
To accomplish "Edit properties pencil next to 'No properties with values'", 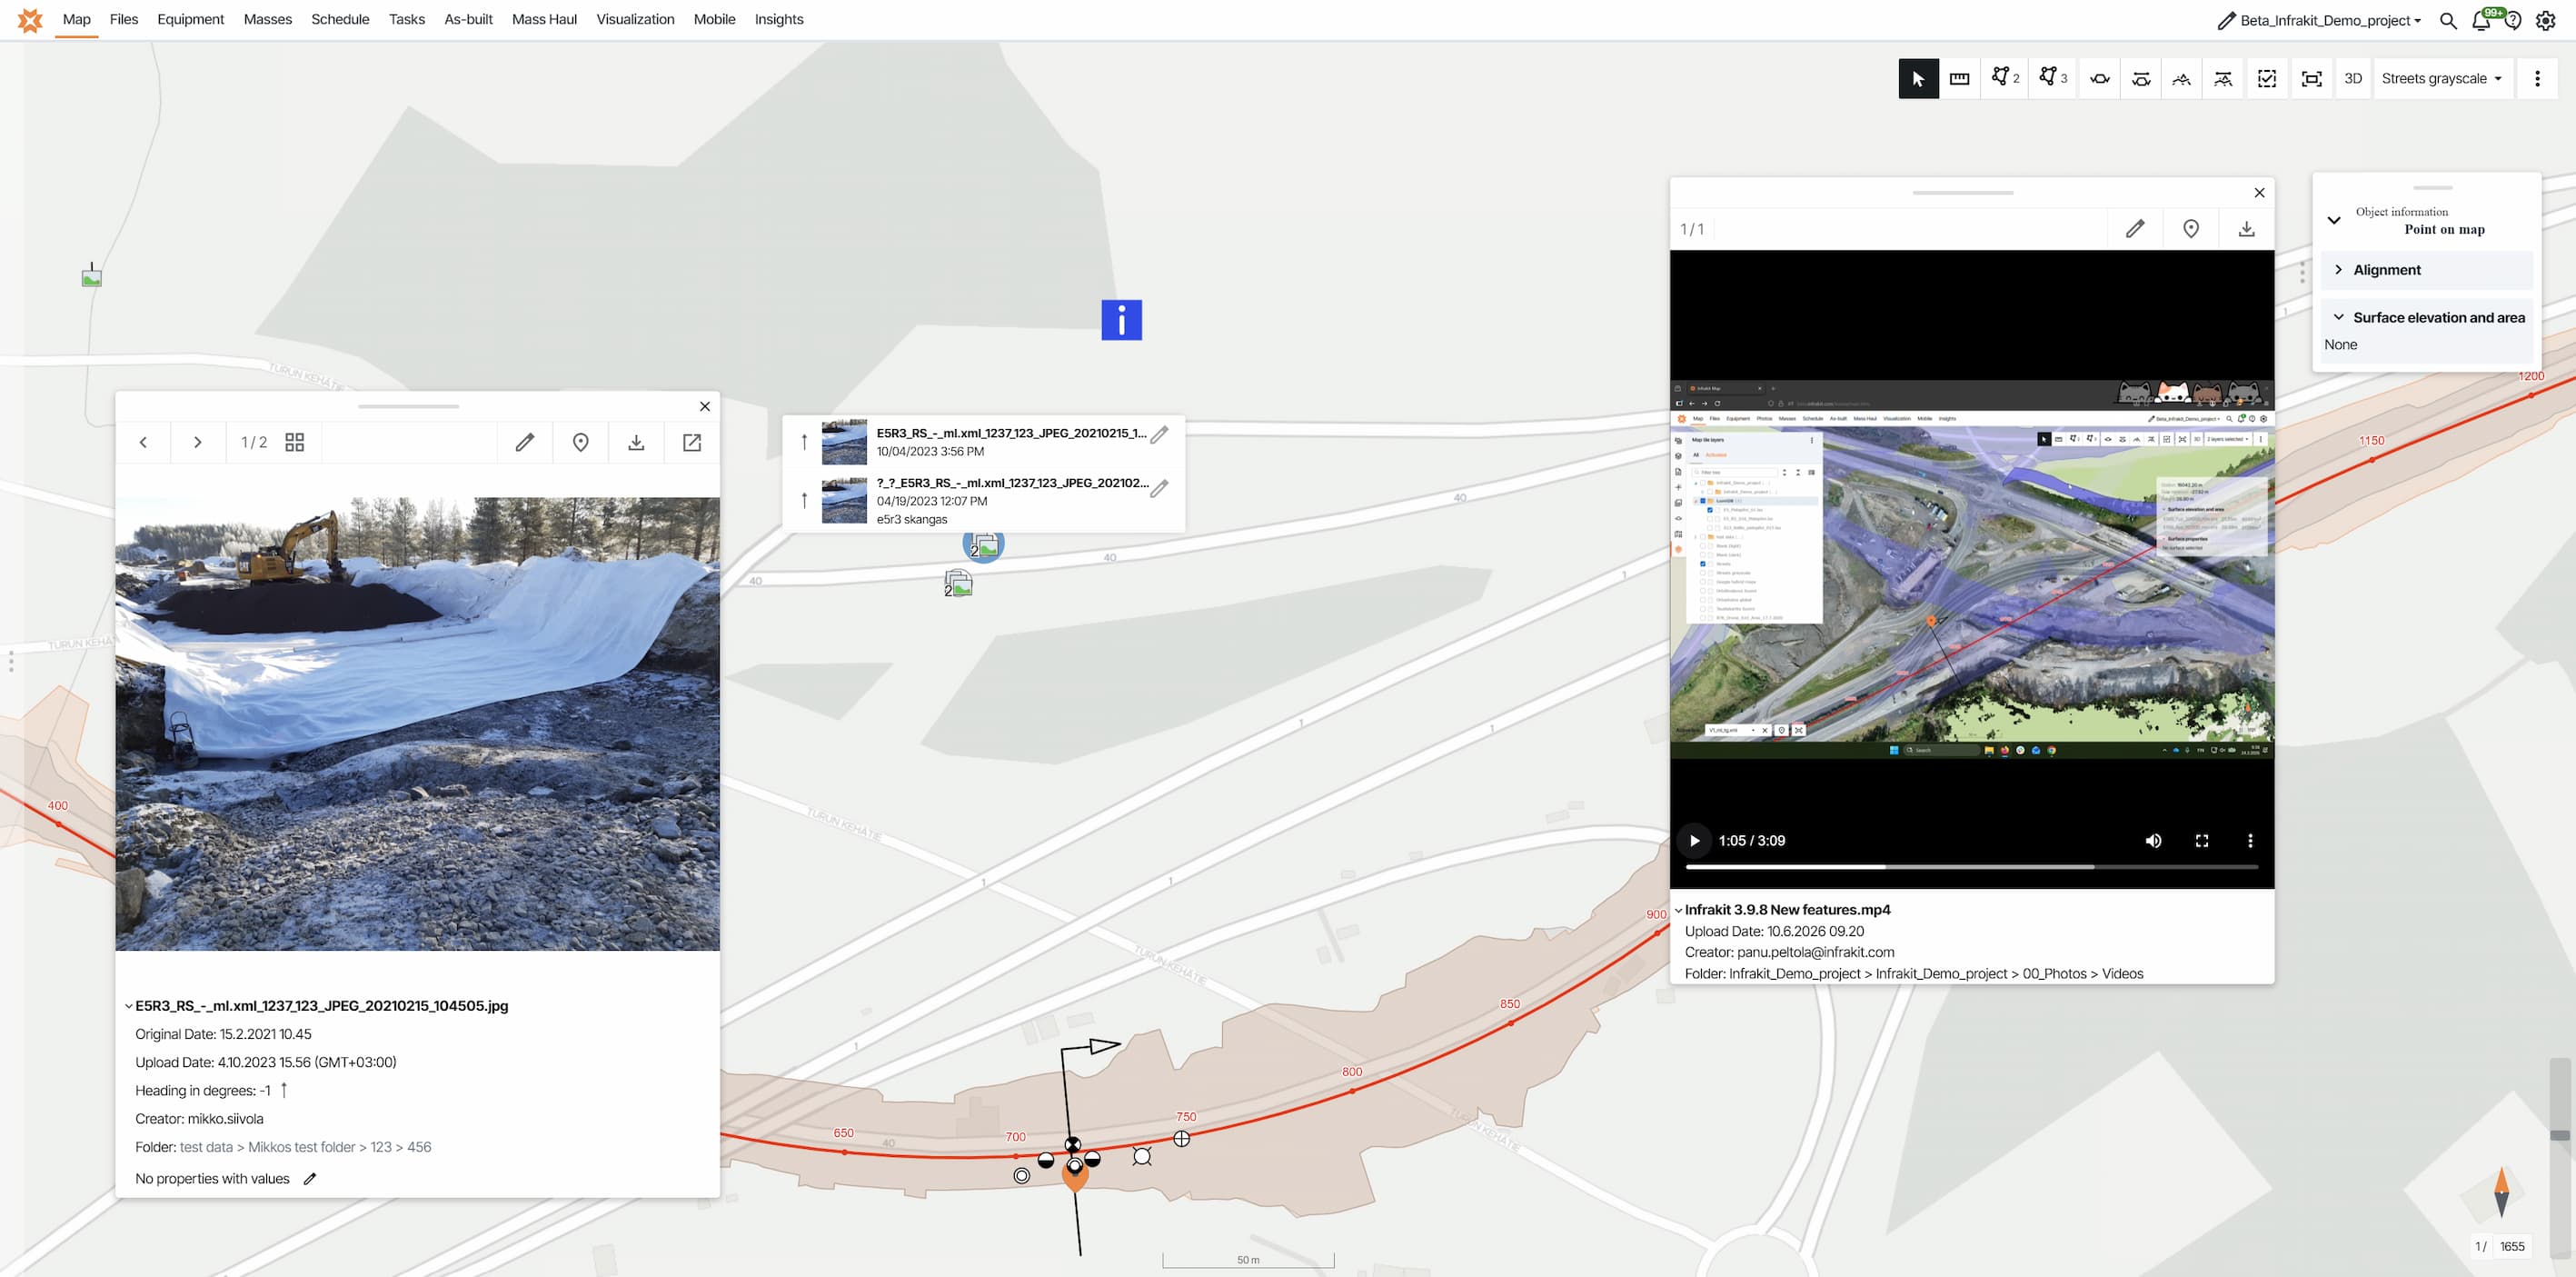I will [x=310, y=1179].
